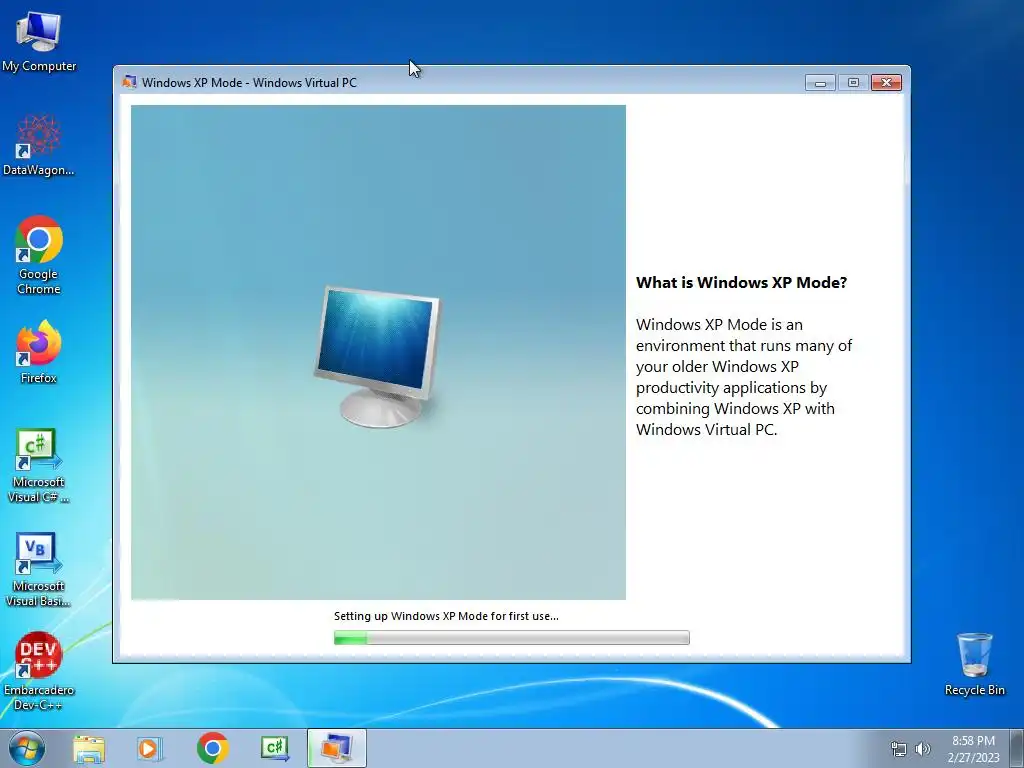Launch Firefox desktop shortcut
Viewport: 1024px width, 768px height.
click(39, 353)
